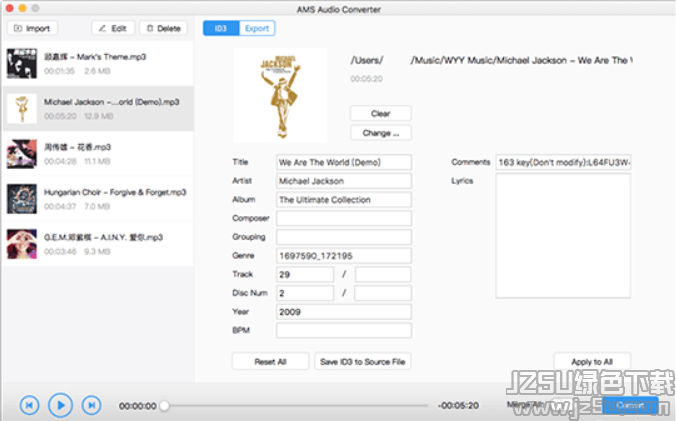
Task: Select the Michael Jackson Demo.mp3 track
Action: (x=98, y=109)
